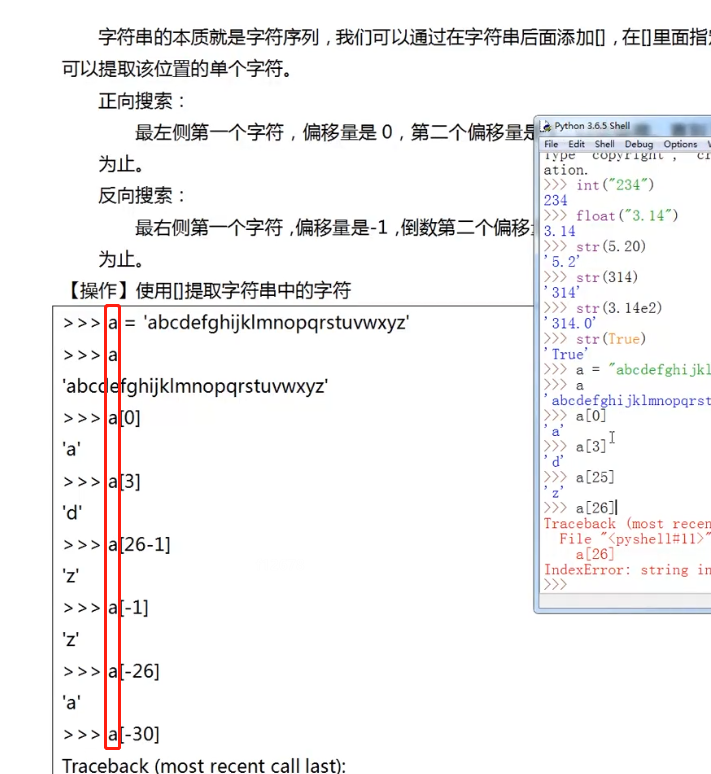Click the float("3.14") line in the shell
This screenshot has width=711, height=774.
pyautogui.click(x=611, y=216)
